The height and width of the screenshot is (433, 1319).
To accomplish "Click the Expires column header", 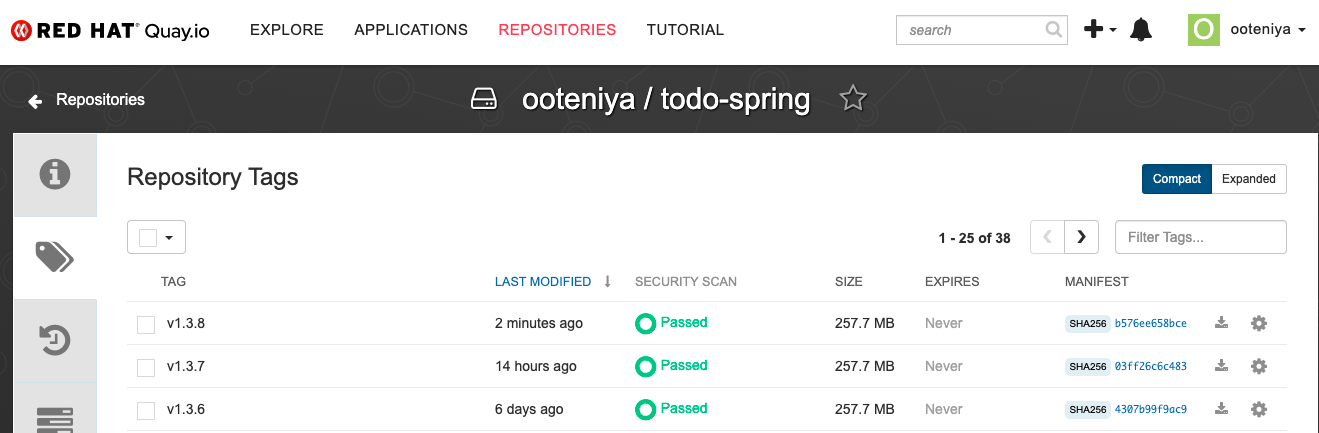I will 952,282.
